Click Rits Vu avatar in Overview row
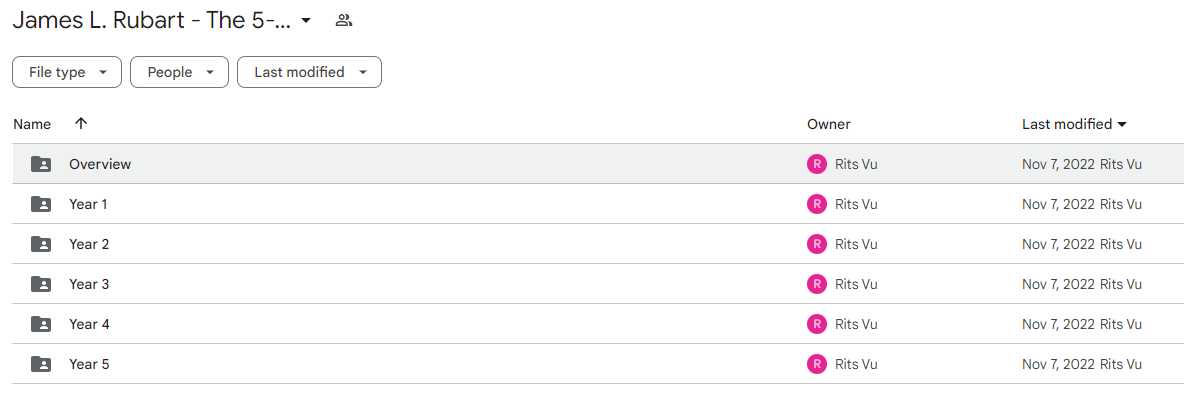Image resolution: width=1184 pixels, height=394 pixels. tap(816, 164)
